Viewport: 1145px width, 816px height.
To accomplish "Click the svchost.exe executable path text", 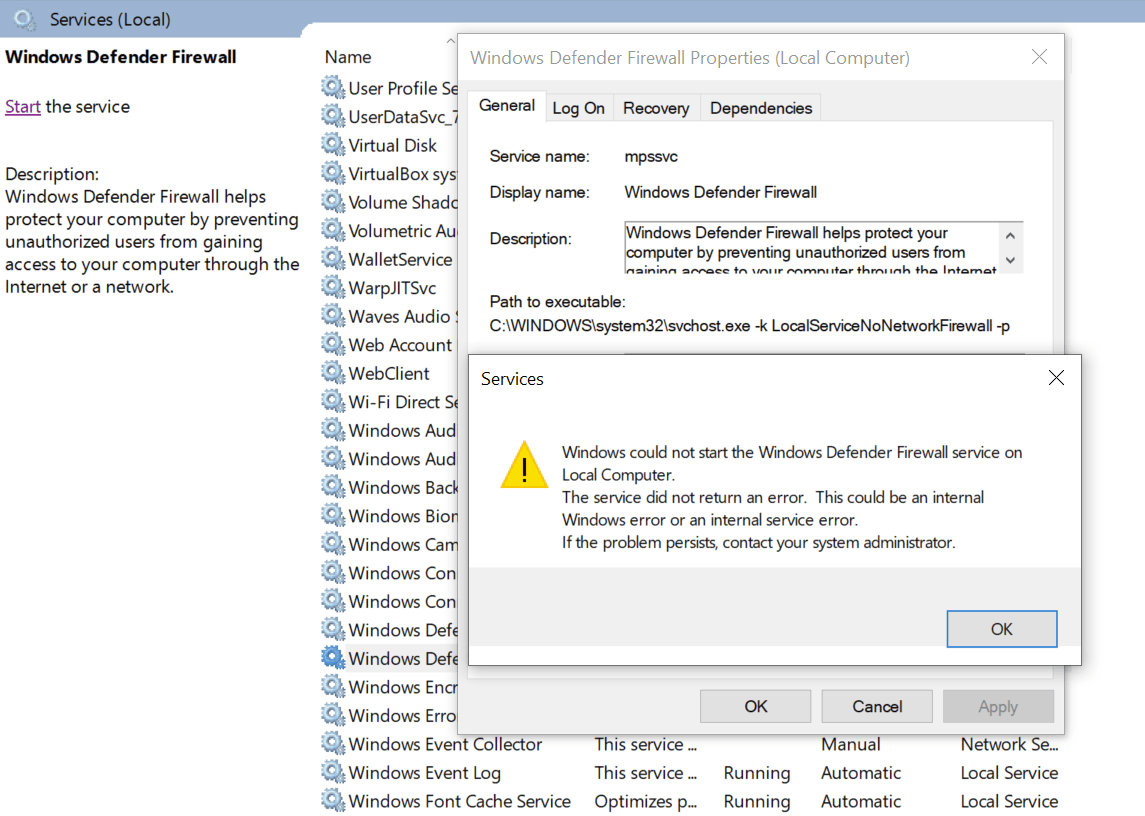I will click(x=749, y=326).
